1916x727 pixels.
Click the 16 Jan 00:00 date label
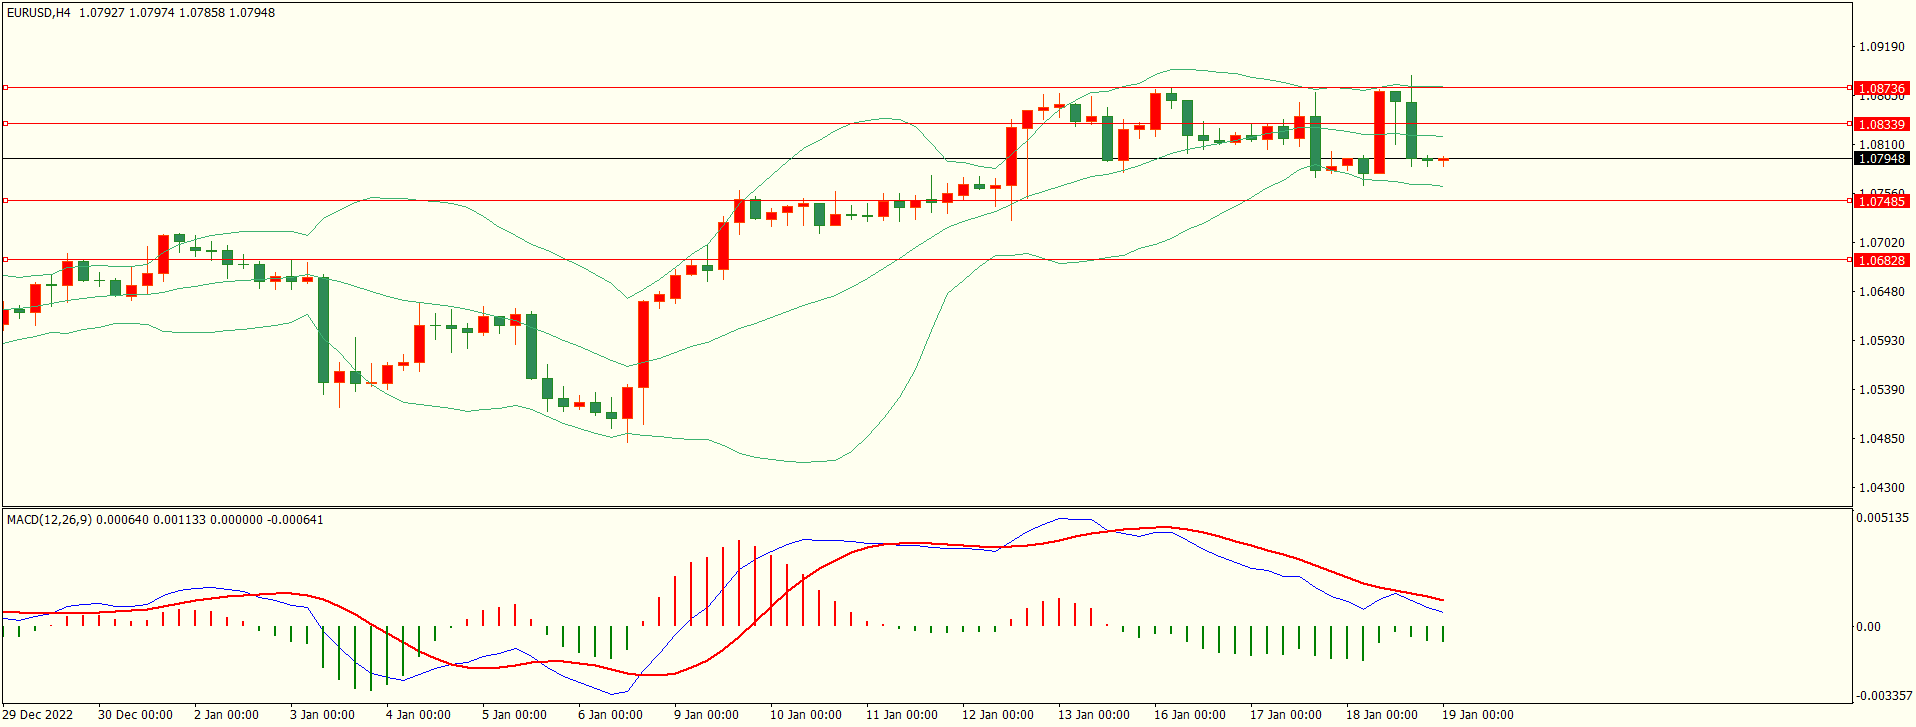click(x=1190, y=715)
